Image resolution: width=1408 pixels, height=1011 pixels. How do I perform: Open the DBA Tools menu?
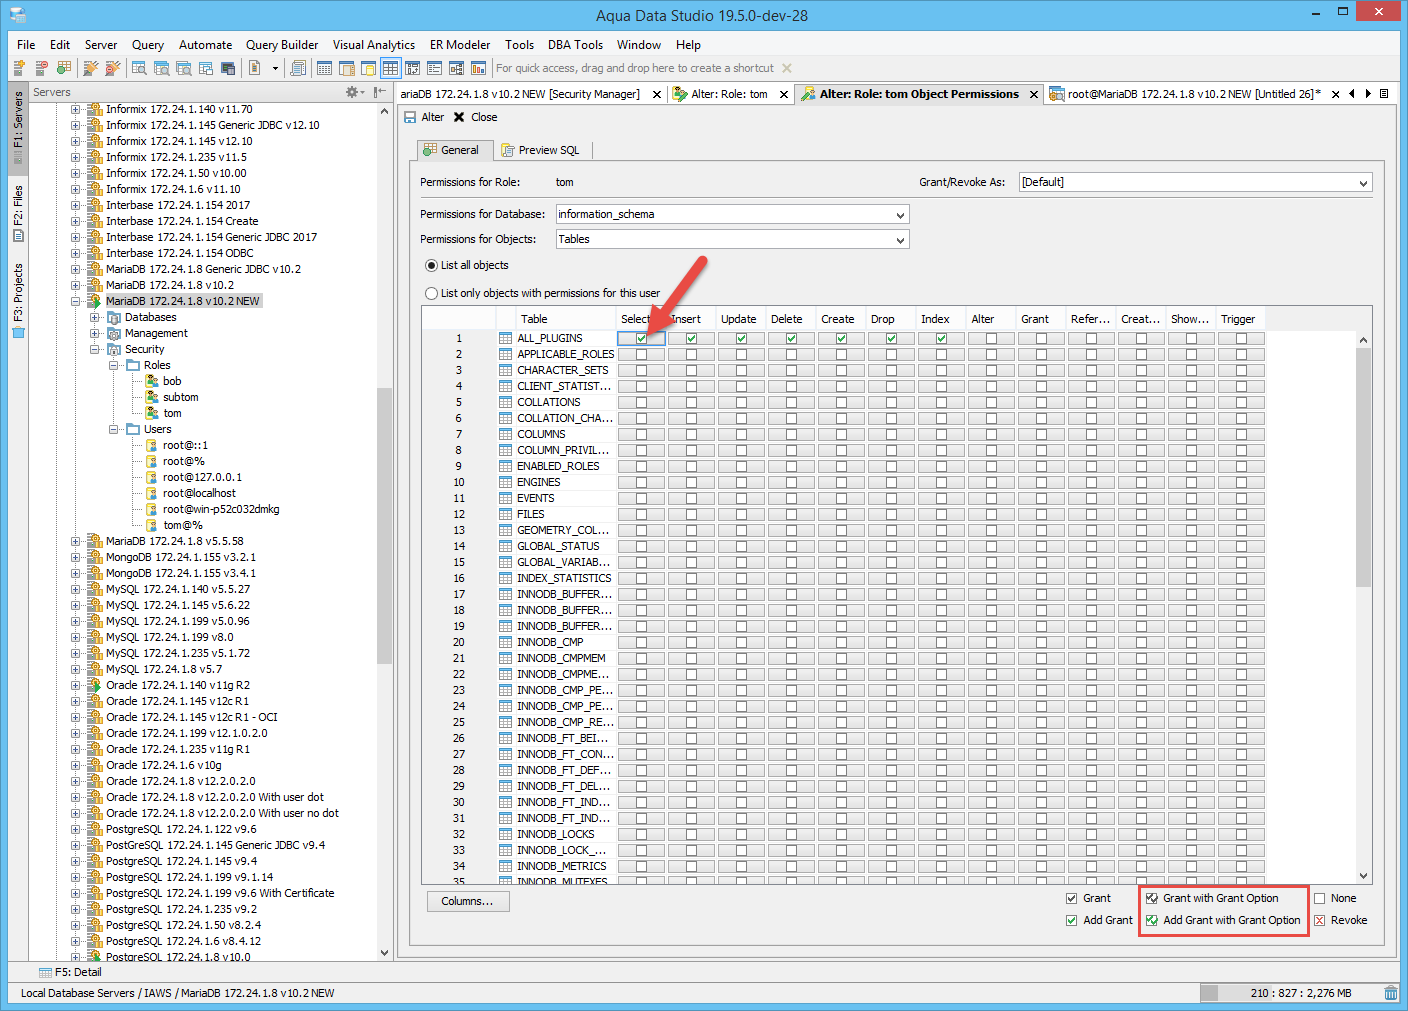point(575,45)
